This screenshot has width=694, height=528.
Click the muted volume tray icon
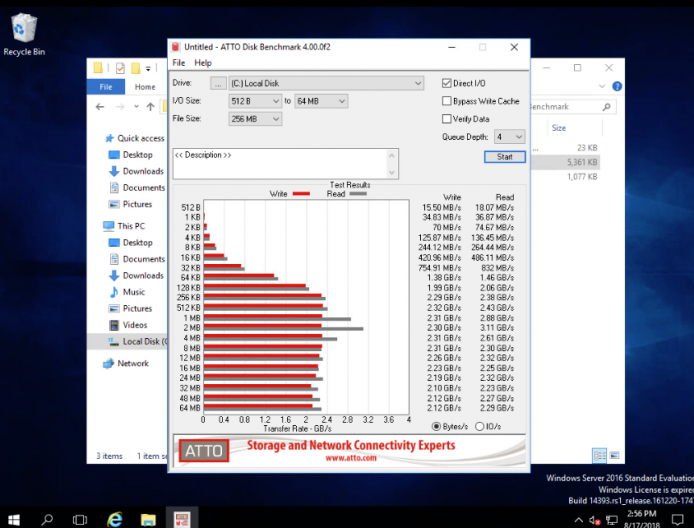click(594, 520)
